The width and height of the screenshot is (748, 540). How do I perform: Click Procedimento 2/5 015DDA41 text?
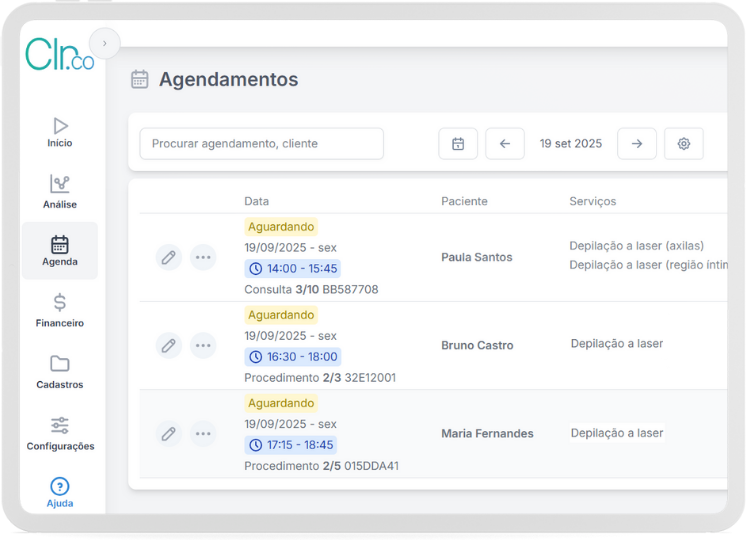tap(322, 466)
